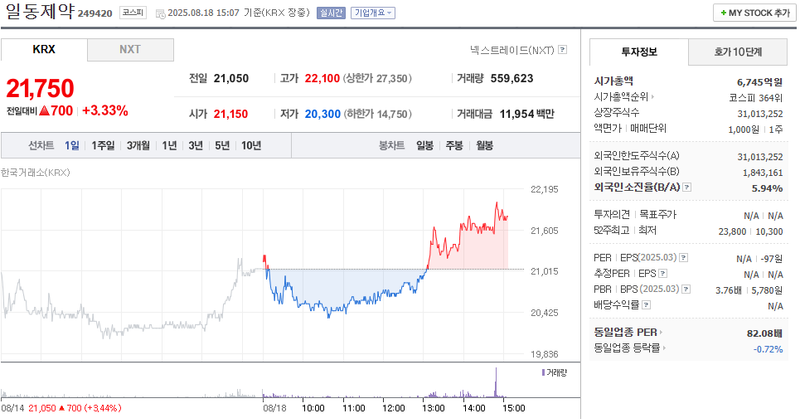Add stock with MY STOCK 추가 button
This screenshot has width=800, height=419.
click(755, 13)
